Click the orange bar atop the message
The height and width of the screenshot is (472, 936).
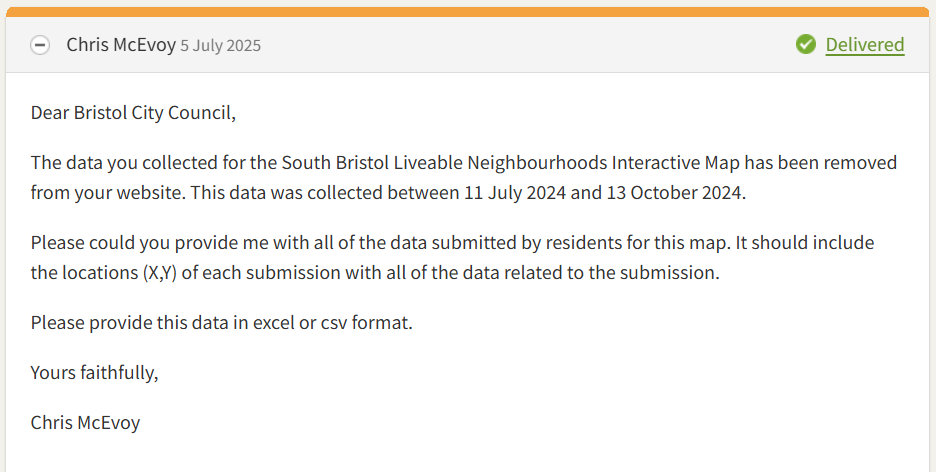[468, 12]
